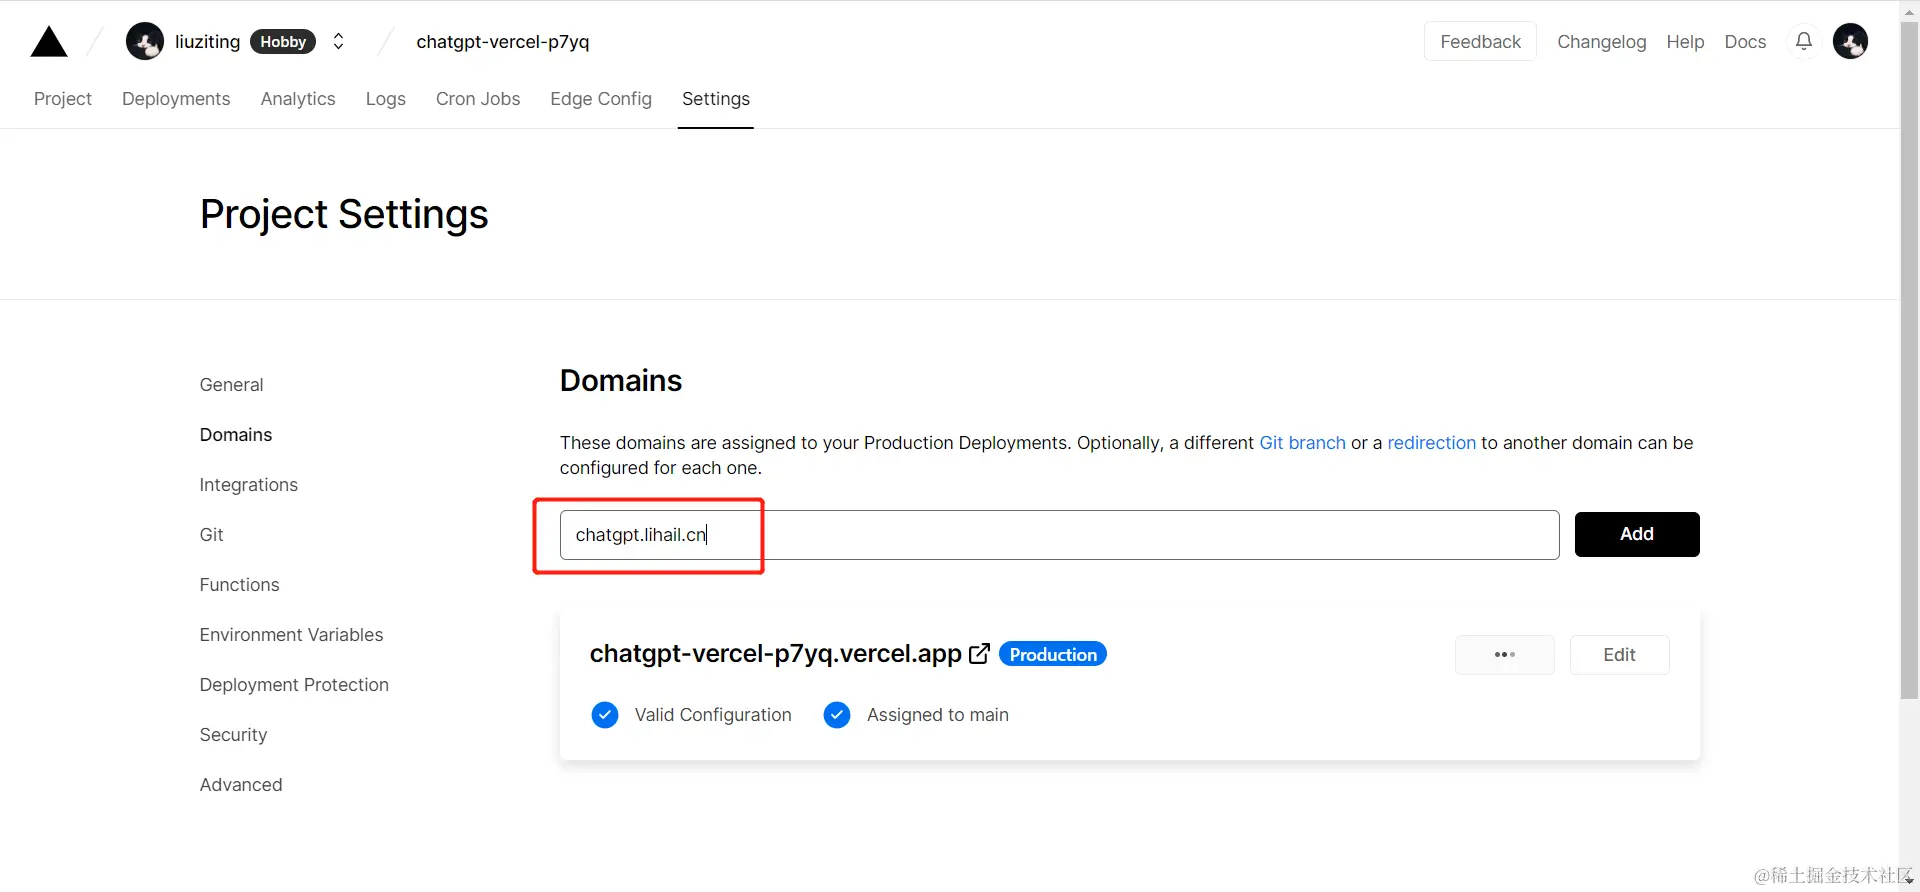Viewport: 1920px width, 892px height.
Task: Open the liuziting team avatar
Action: [145, 42]
